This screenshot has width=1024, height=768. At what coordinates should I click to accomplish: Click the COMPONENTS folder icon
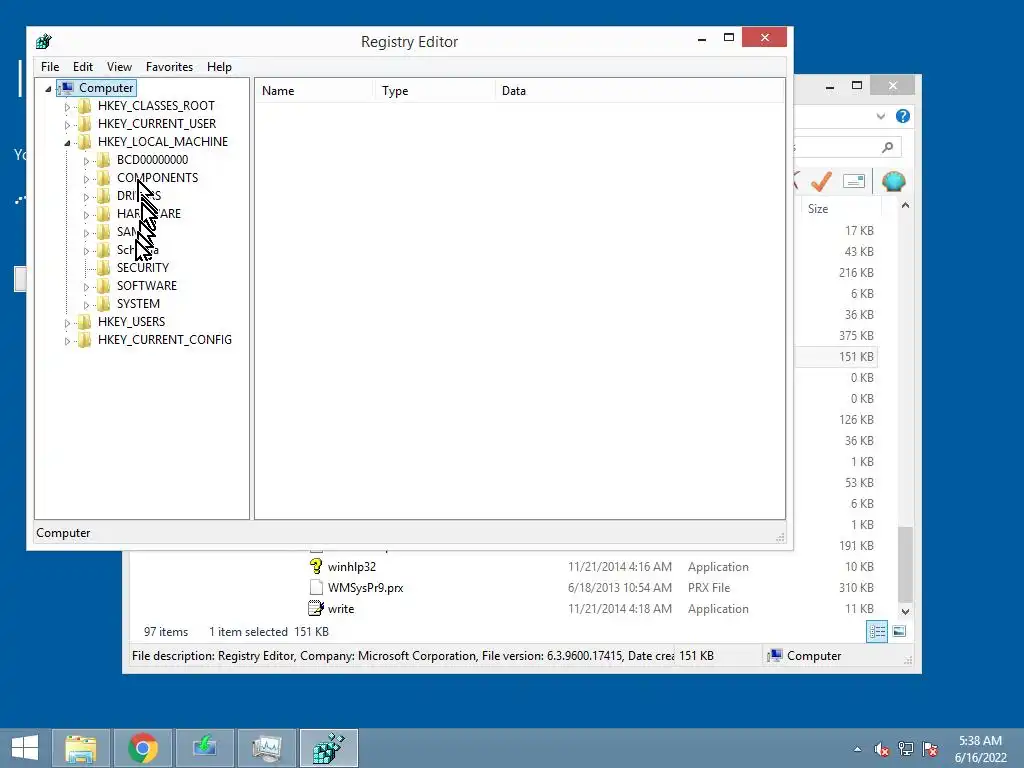(103, 178)
